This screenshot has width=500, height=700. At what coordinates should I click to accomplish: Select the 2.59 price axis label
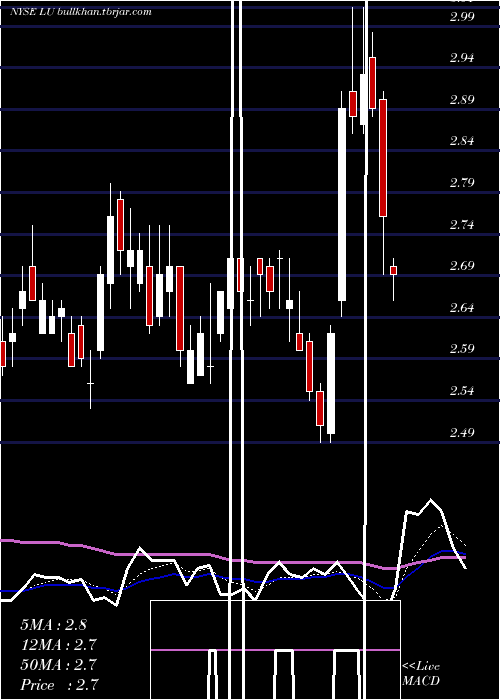click(x=462, y=349)
